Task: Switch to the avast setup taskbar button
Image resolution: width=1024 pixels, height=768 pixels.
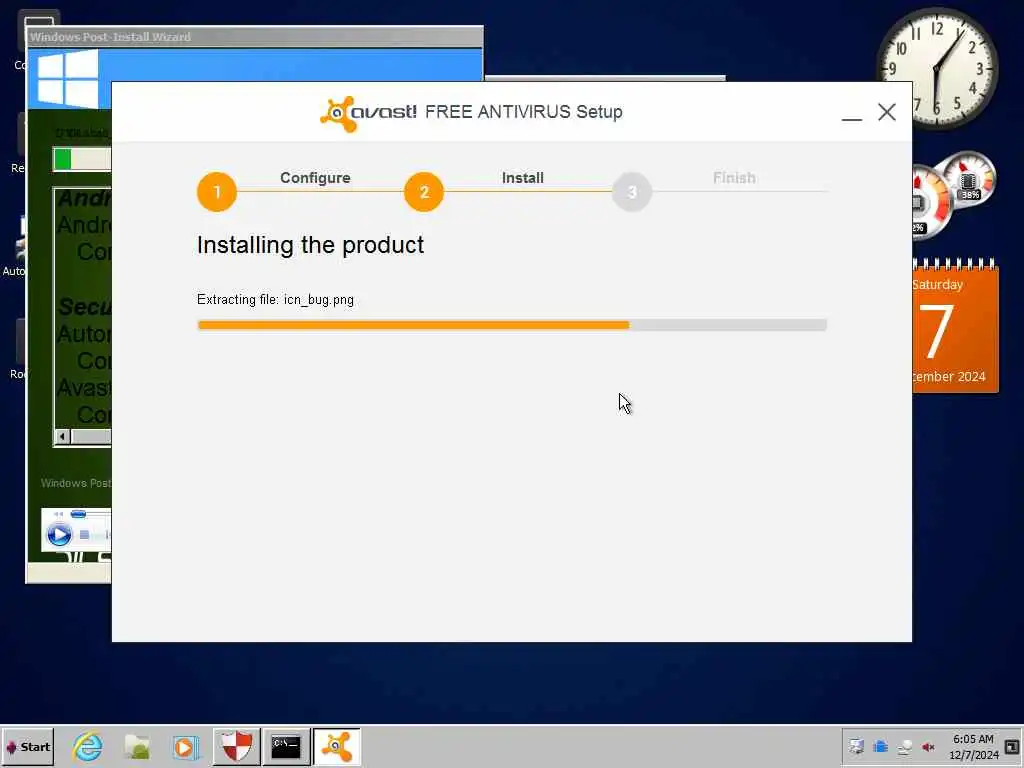Action: click(x=336, y=747)
